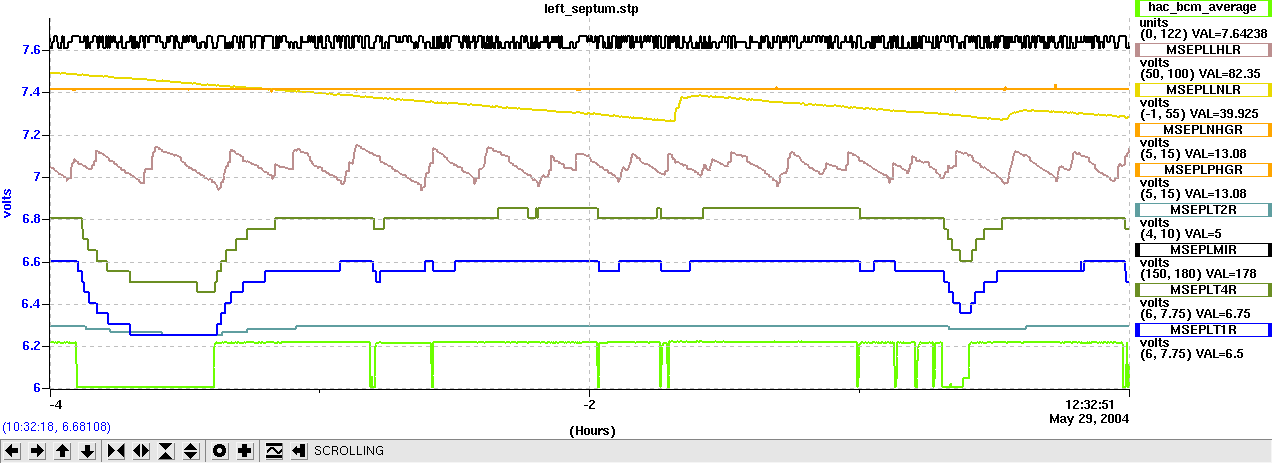The image size is (1272, 463).
Task: Click the '(-1, 55) VAL=39.925' legend value
Action: 1197,114
